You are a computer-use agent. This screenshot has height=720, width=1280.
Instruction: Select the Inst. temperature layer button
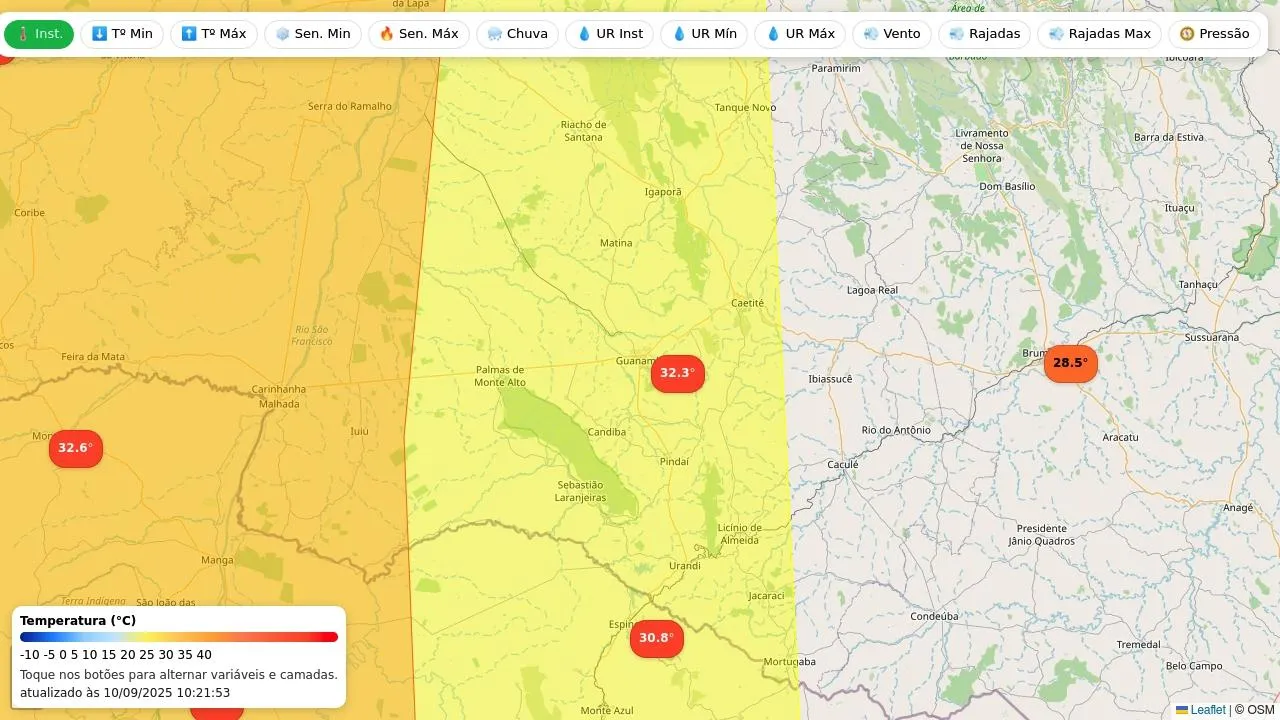(39, 34)
